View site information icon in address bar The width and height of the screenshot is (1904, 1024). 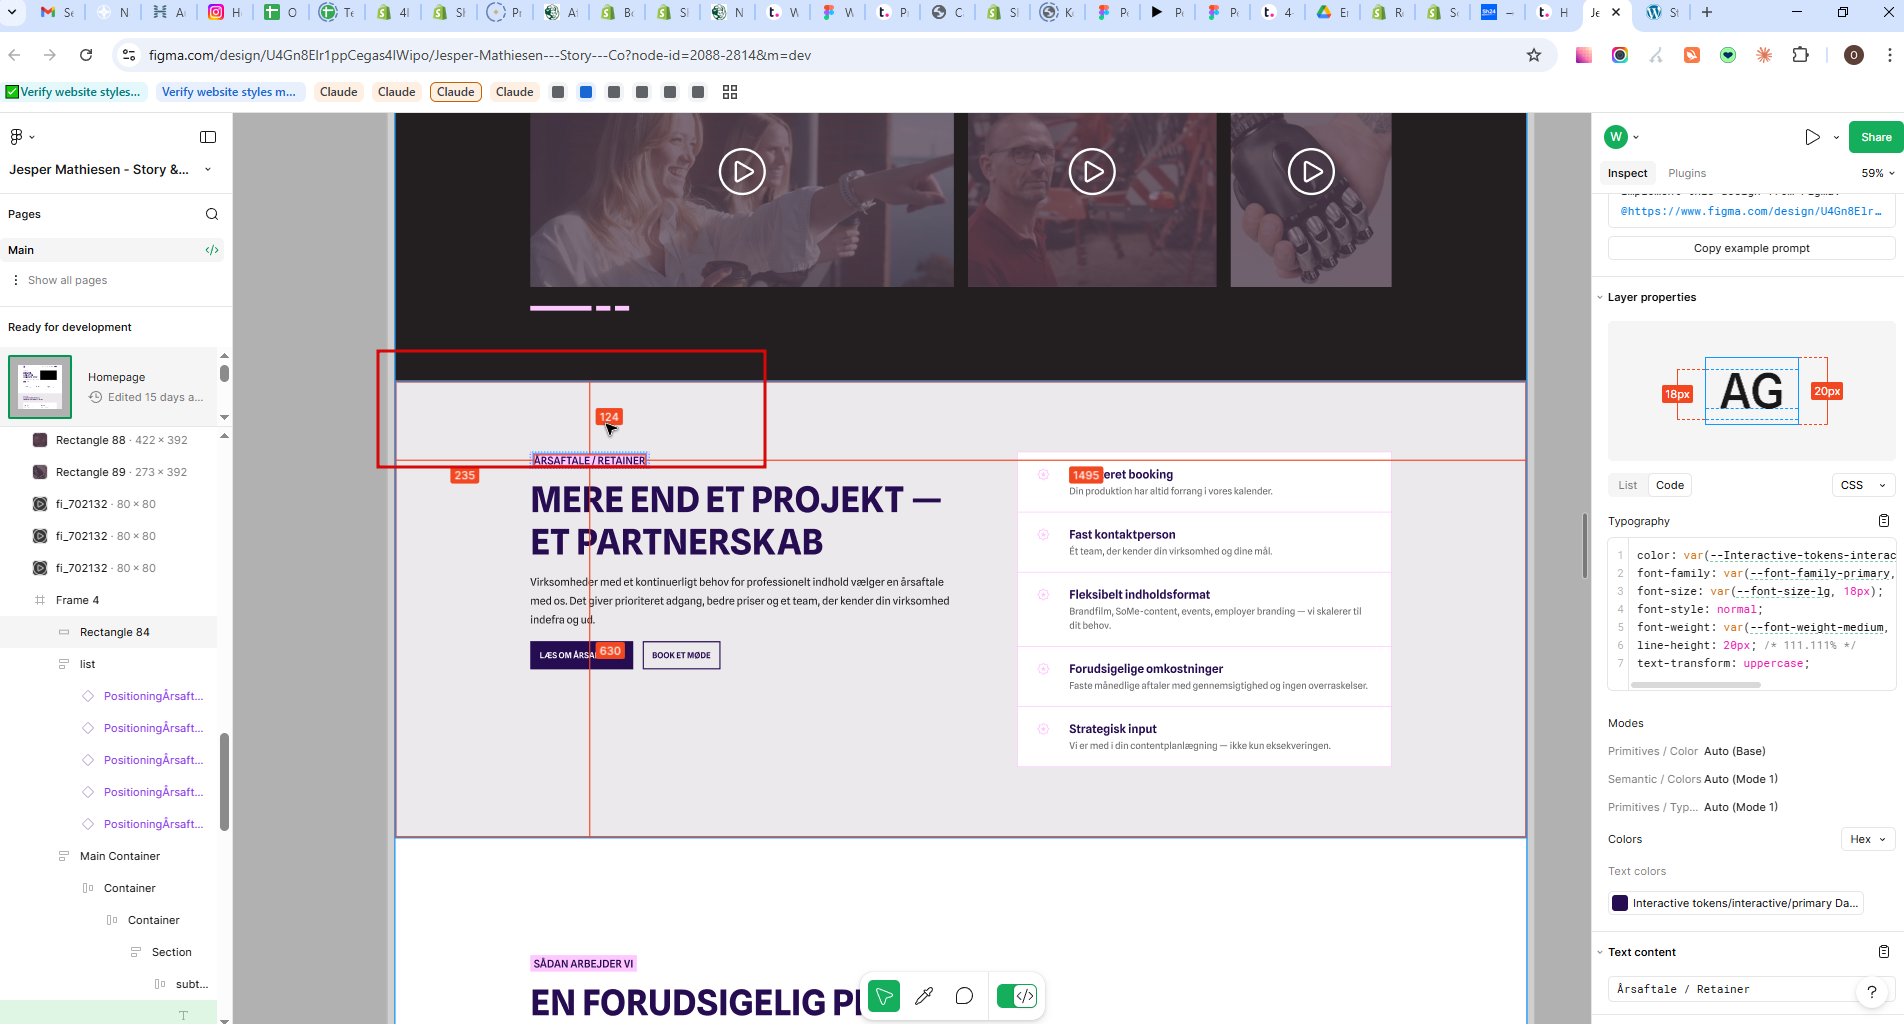click(129, 55)
